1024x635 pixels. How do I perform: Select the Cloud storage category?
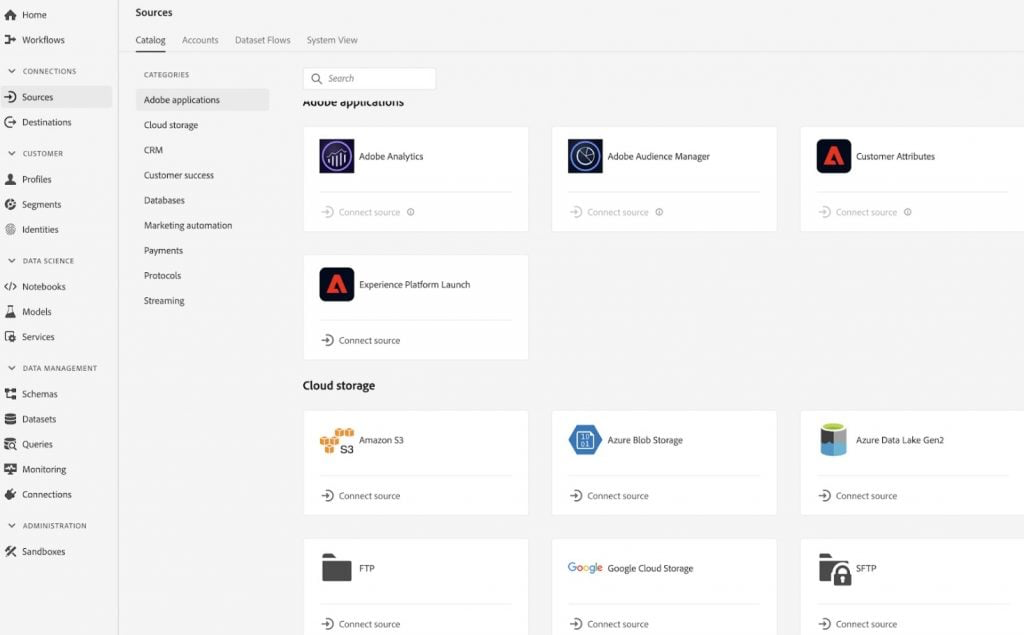tap(171, 125)
